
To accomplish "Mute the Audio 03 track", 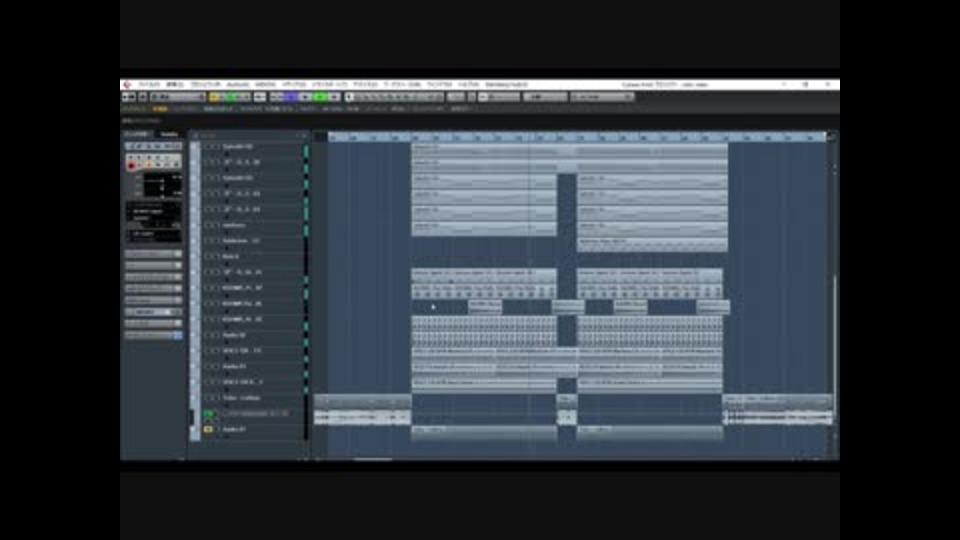I will coord(208,366).
